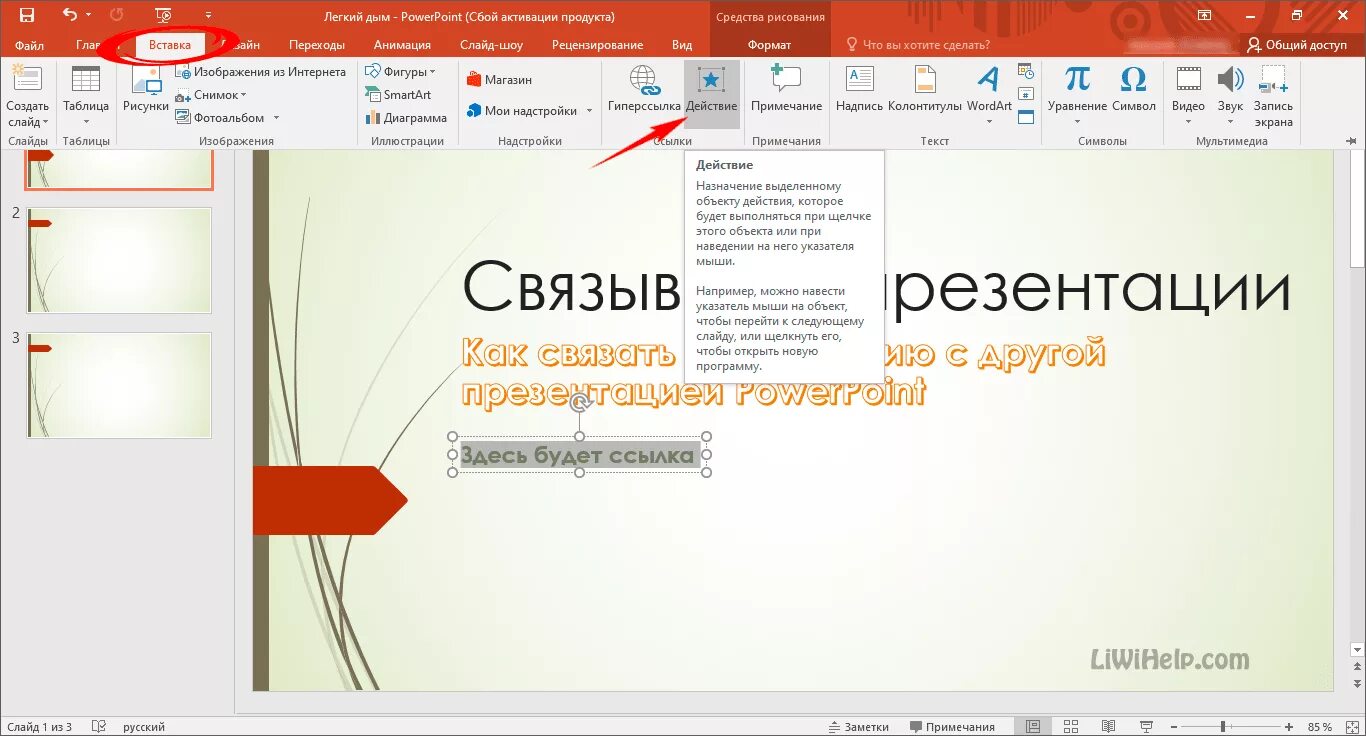Add a Примечание comment
This screenshot has width=1366, height=736.
787,88
